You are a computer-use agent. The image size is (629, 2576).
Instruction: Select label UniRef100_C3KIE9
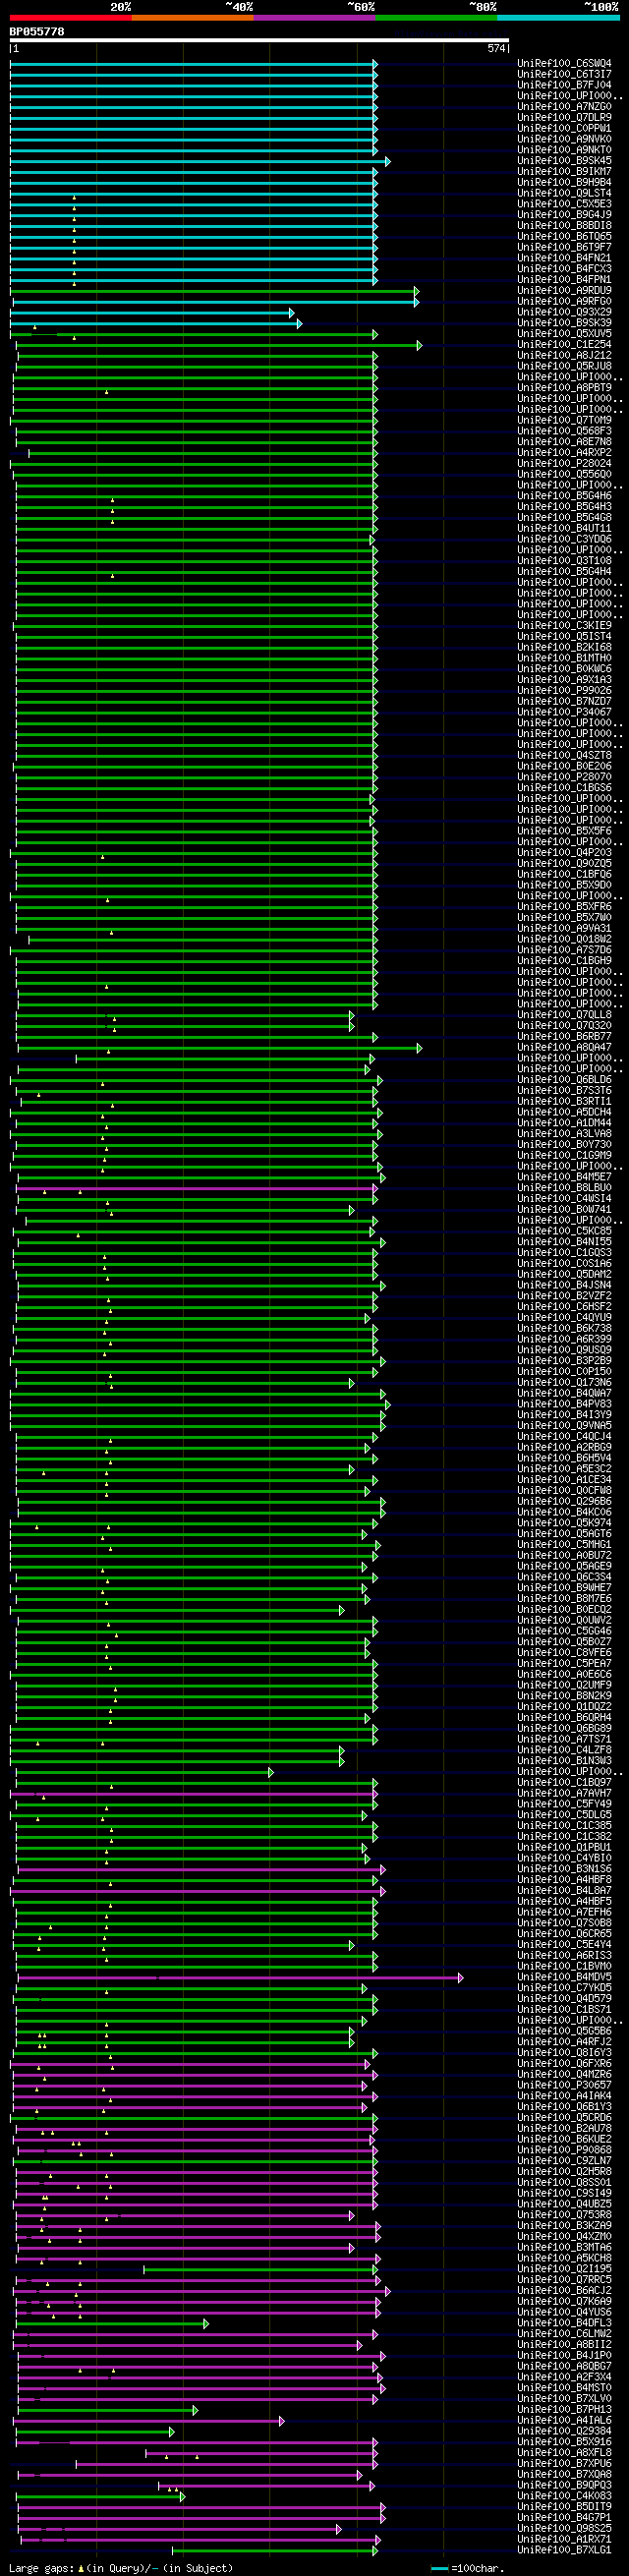[564, 626]
